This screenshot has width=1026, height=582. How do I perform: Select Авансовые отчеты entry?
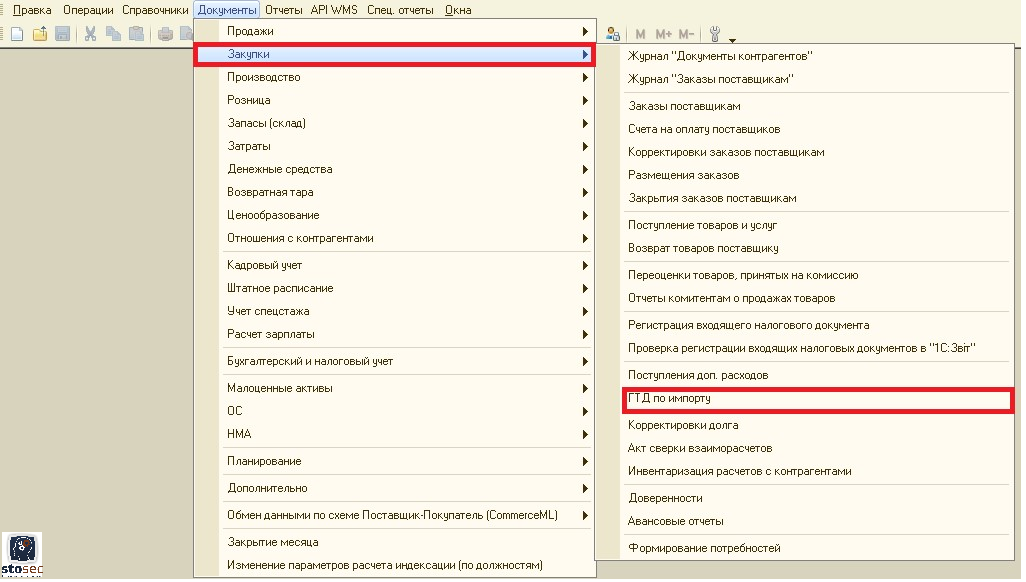[x=805, y=521]
